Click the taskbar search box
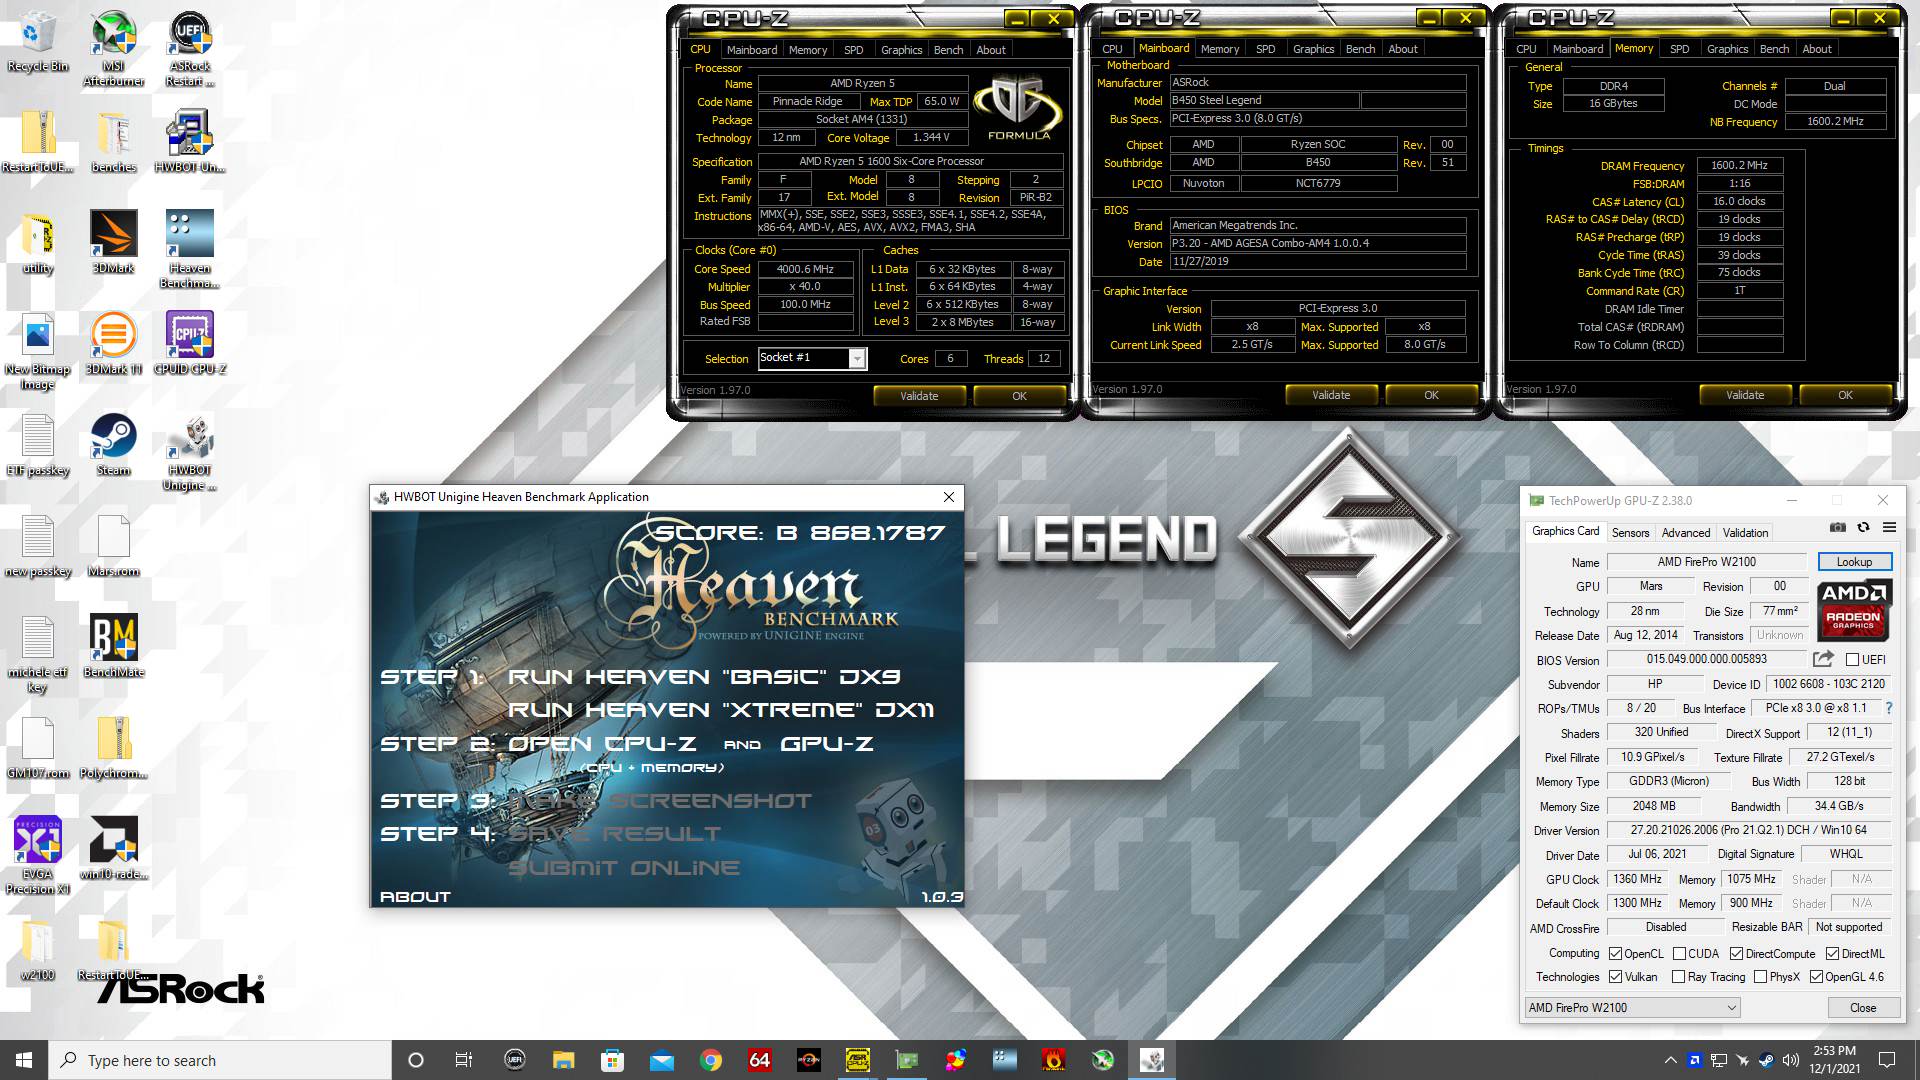The image size is (1920, 1080). pos(220,1060)
